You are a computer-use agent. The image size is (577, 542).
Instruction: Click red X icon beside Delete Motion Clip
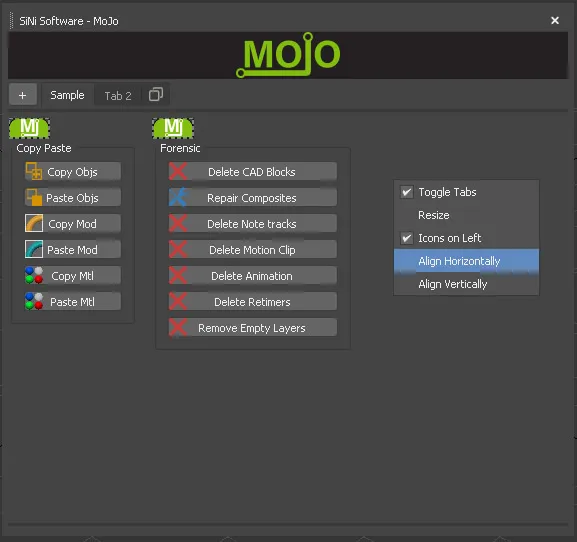click(x=178, y=249)
